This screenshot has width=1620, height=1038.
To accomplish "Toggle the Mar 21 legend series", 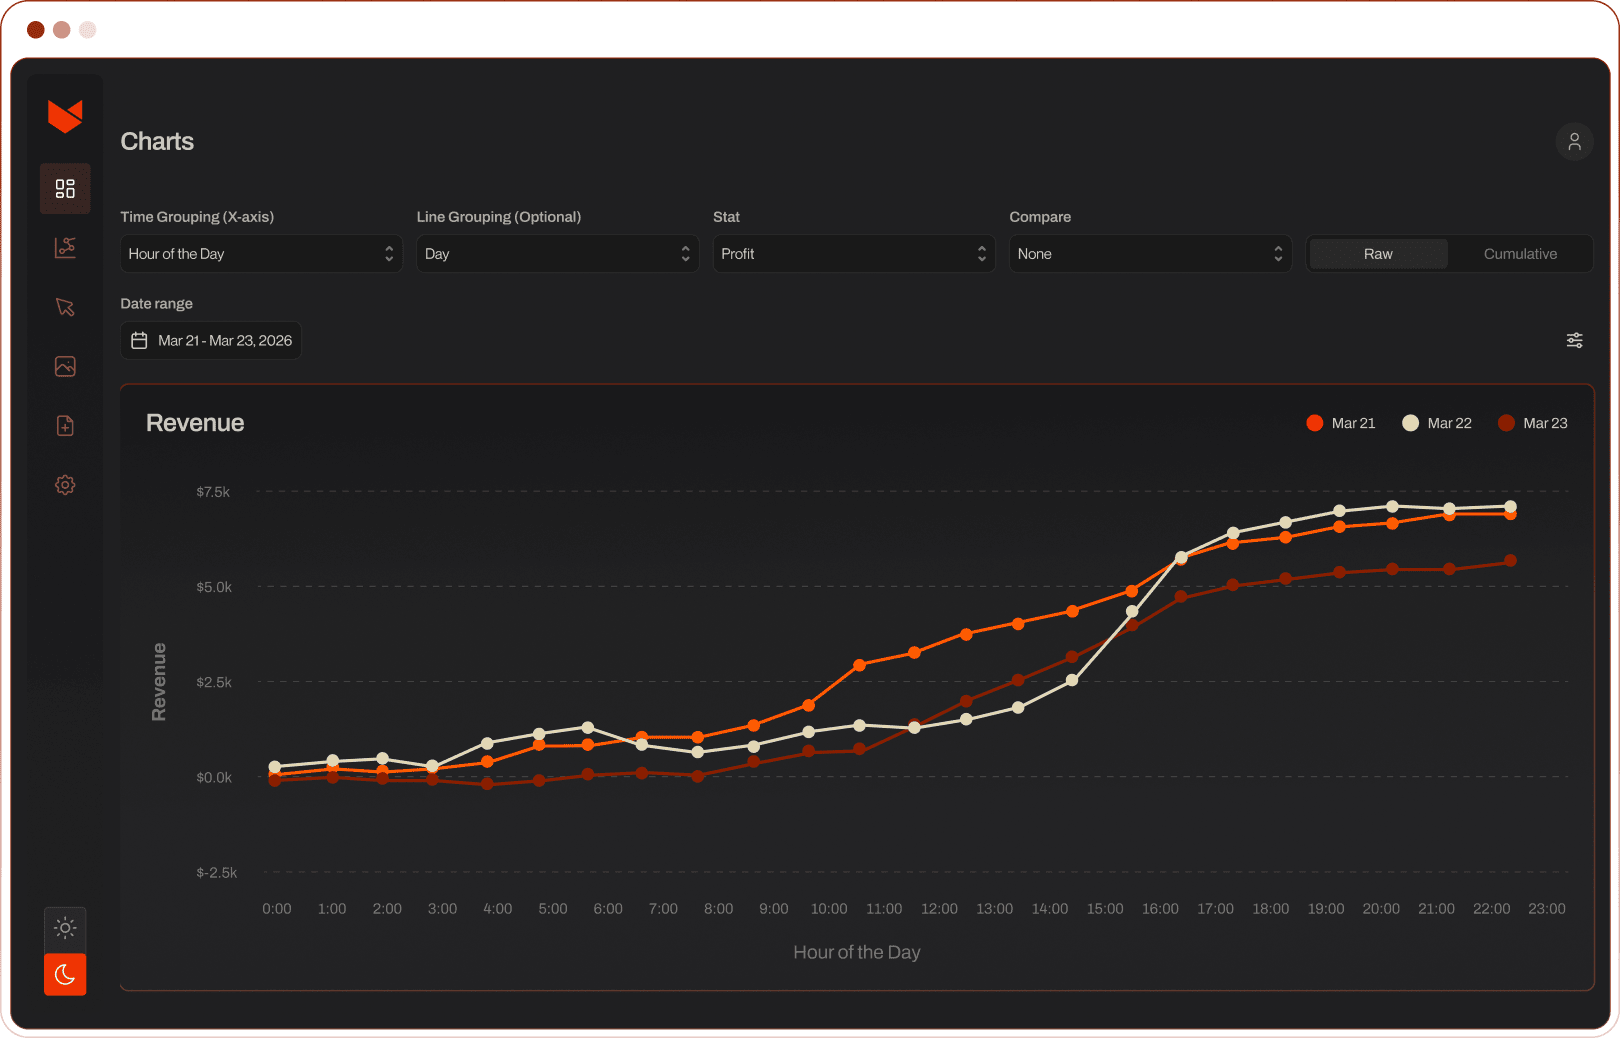I will [x=1341, y=423].
